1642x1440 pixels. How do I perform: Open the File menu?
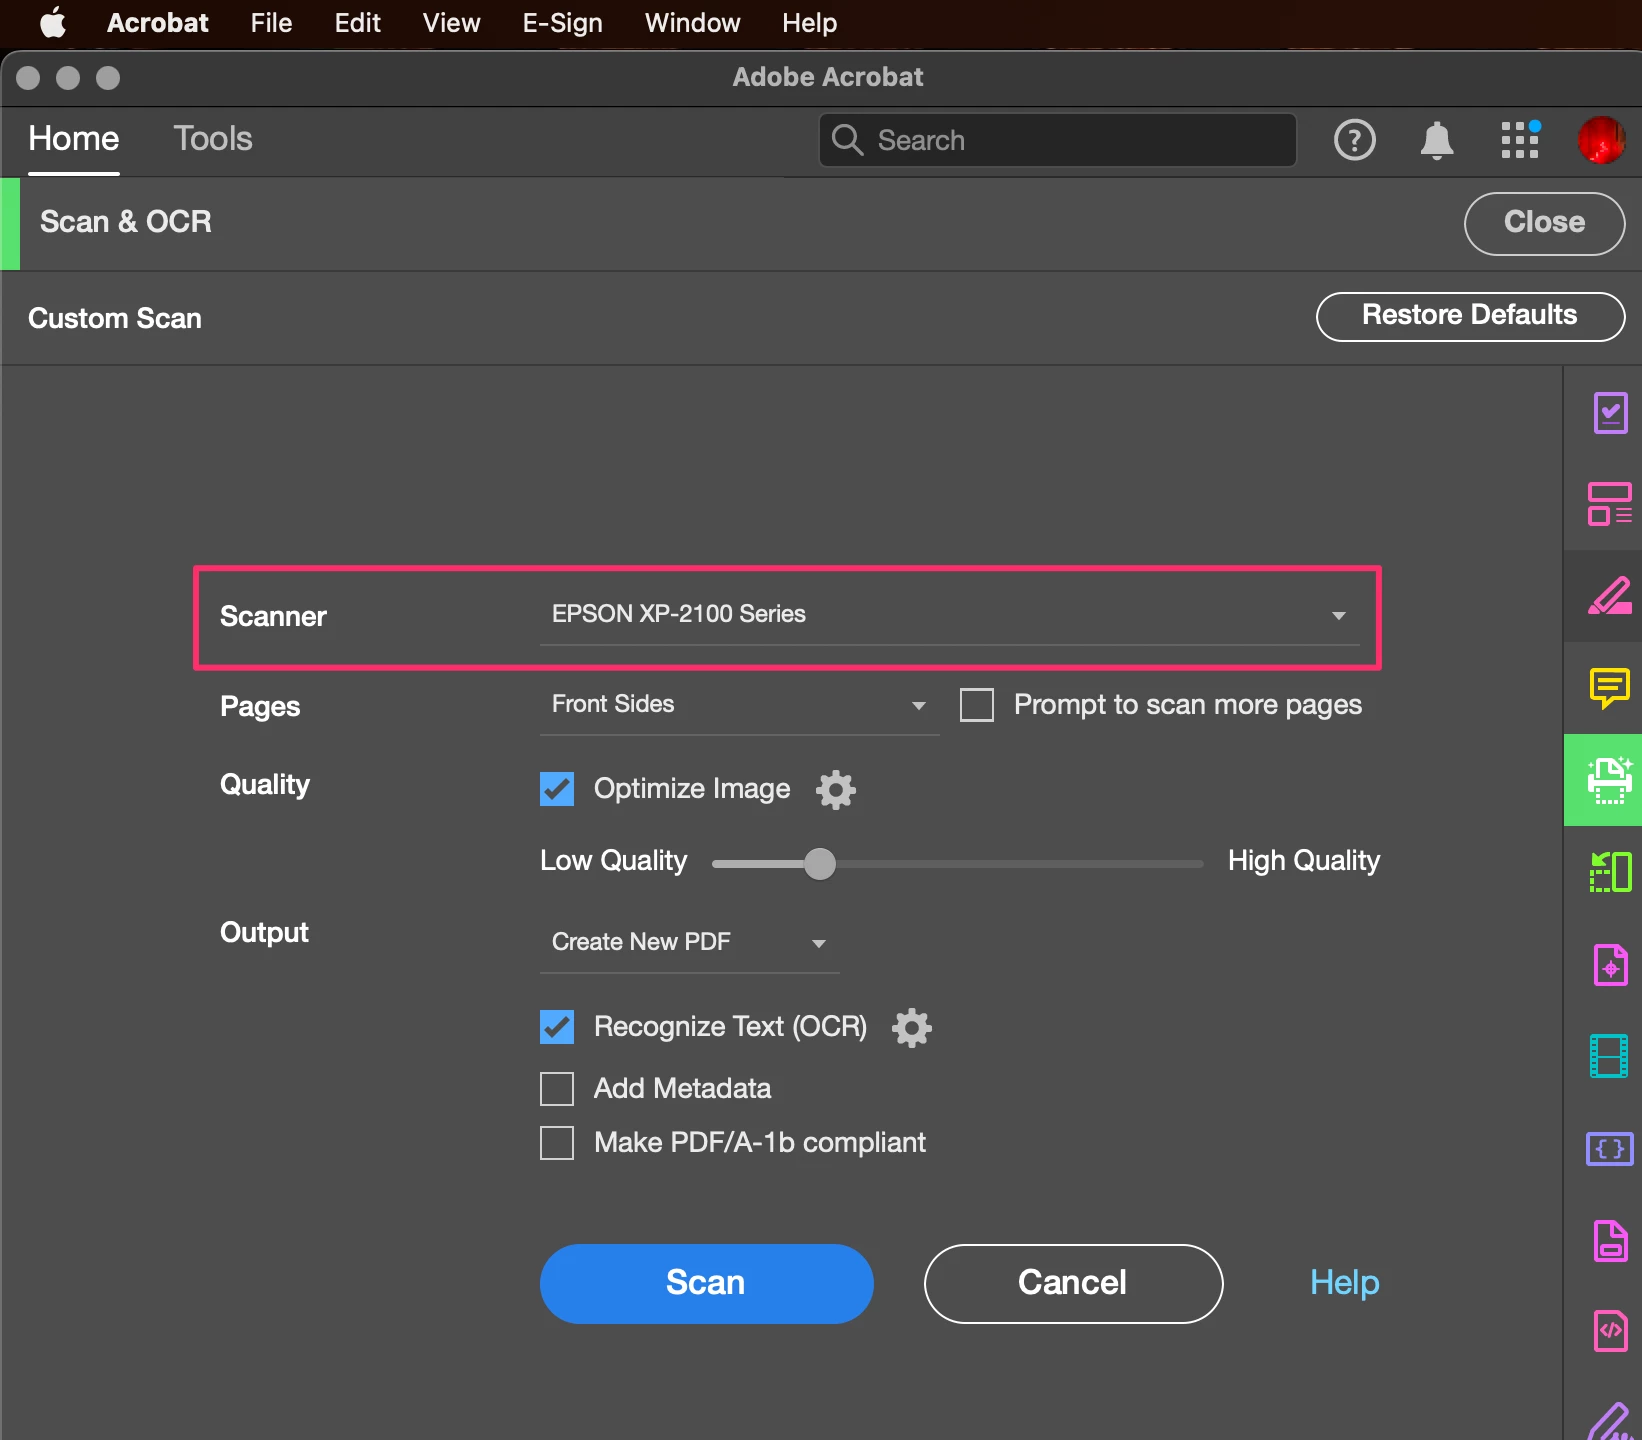(x=271, y=22)
